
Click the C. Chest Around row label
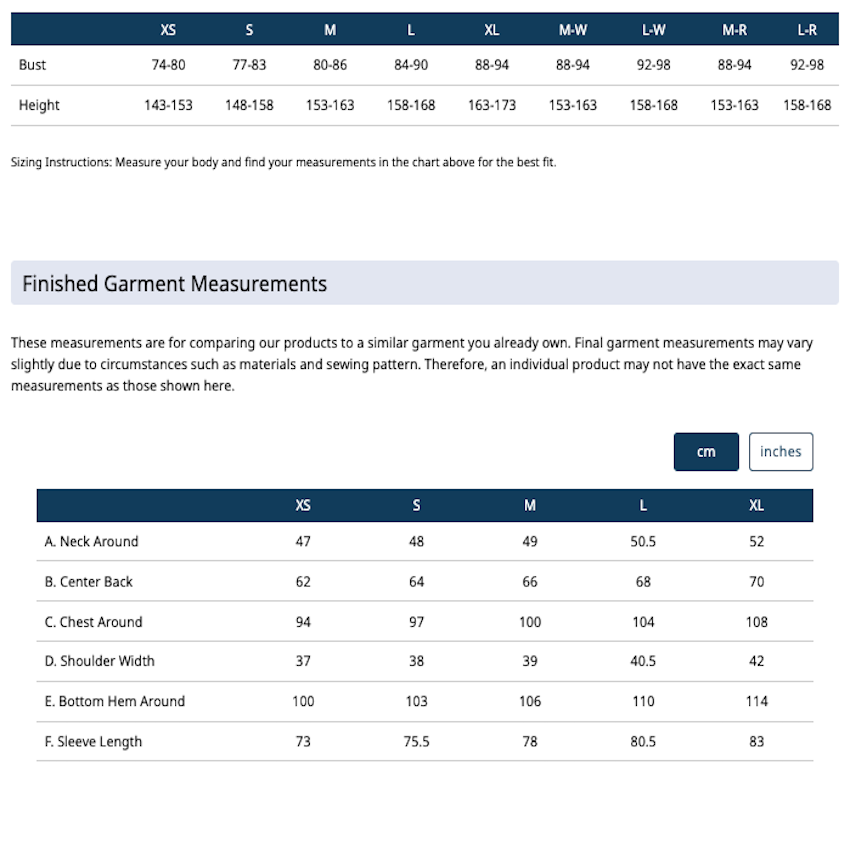93,622
